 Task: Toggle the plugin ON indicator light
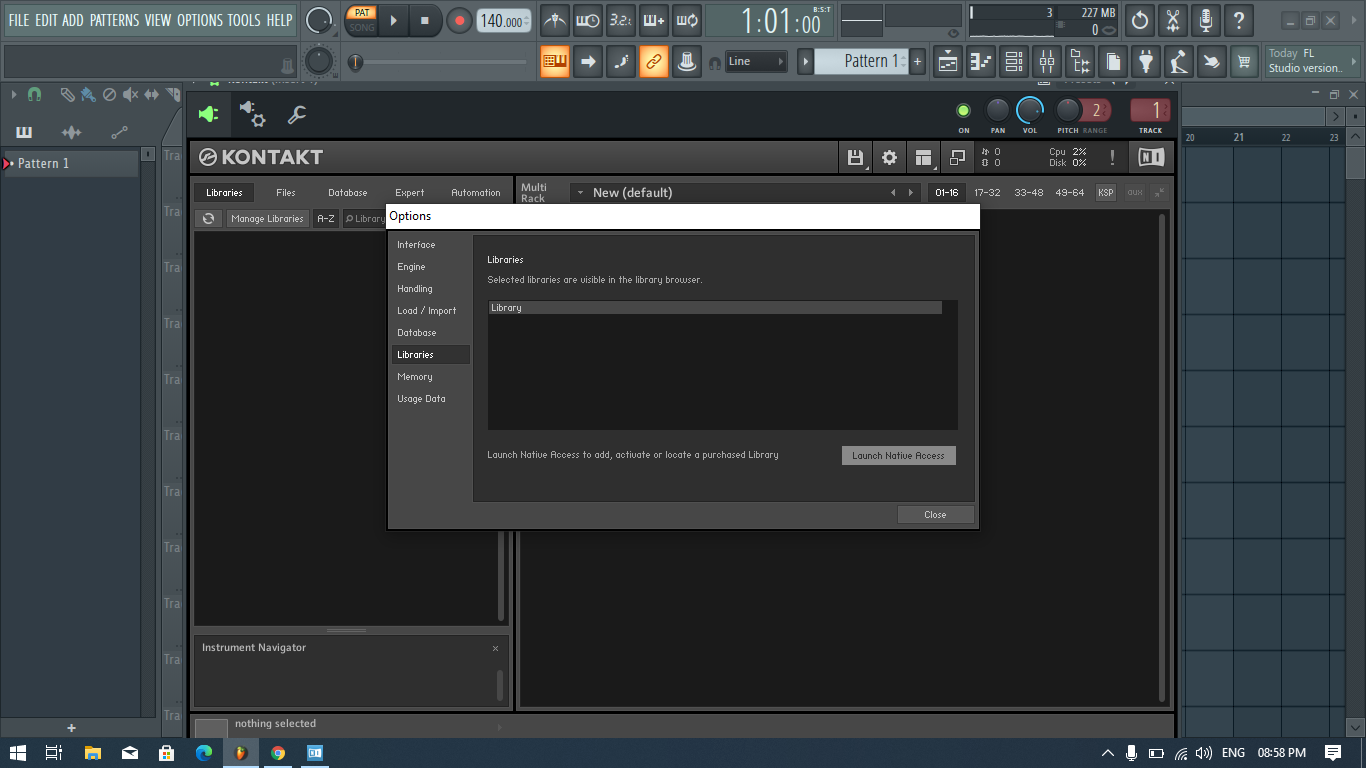[x=964, y=111]
